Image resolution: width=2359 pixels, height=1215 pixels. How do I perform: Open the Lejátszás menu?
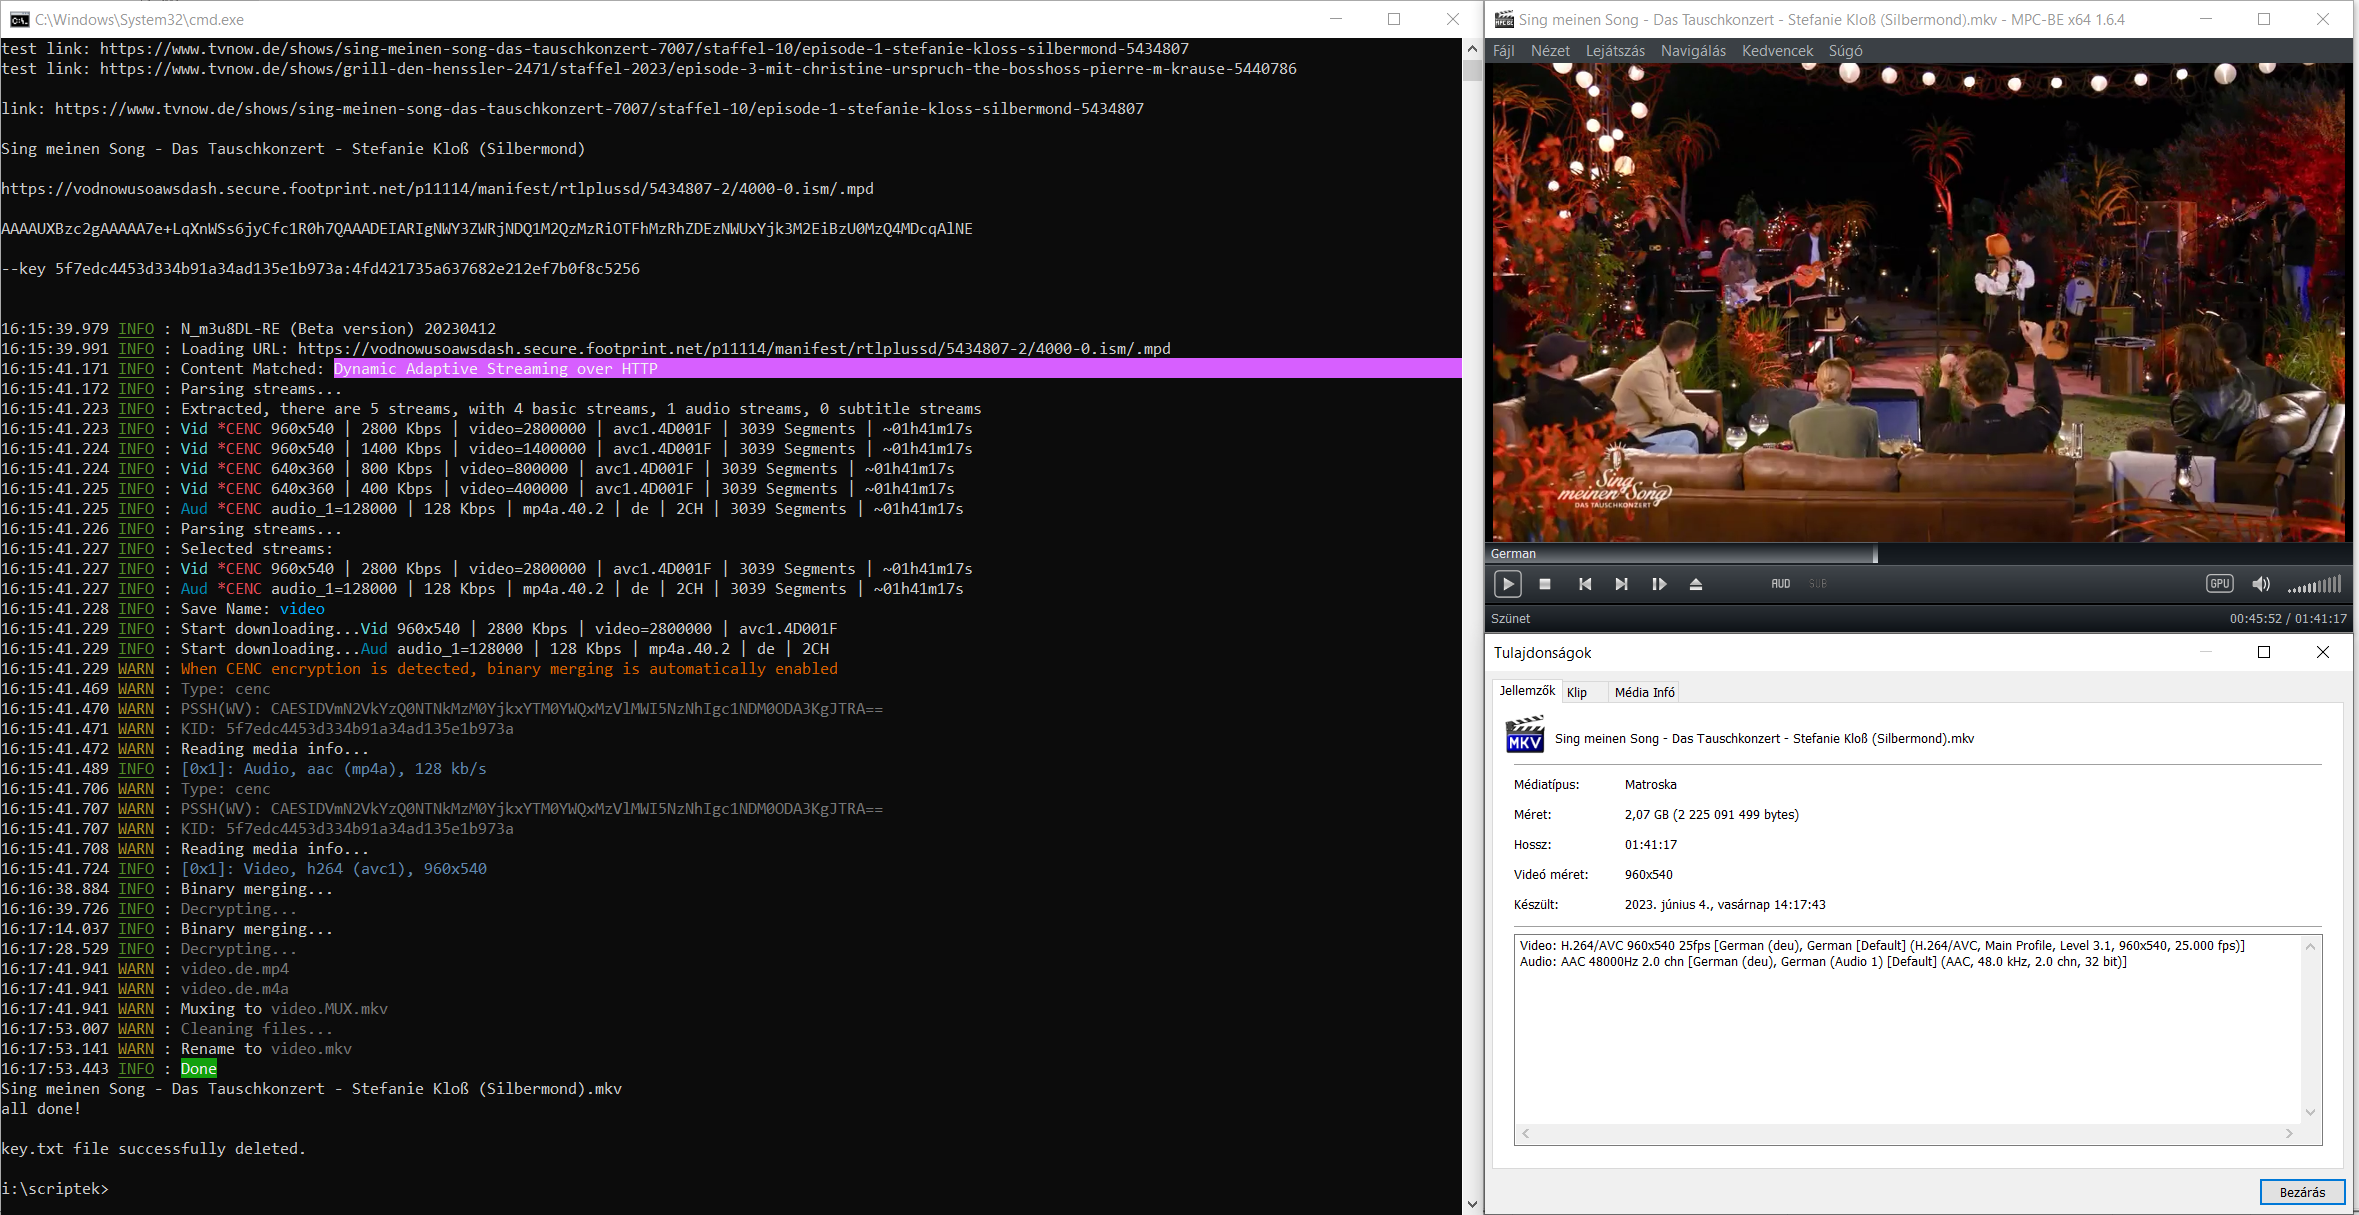click(x=1614, y=51)
